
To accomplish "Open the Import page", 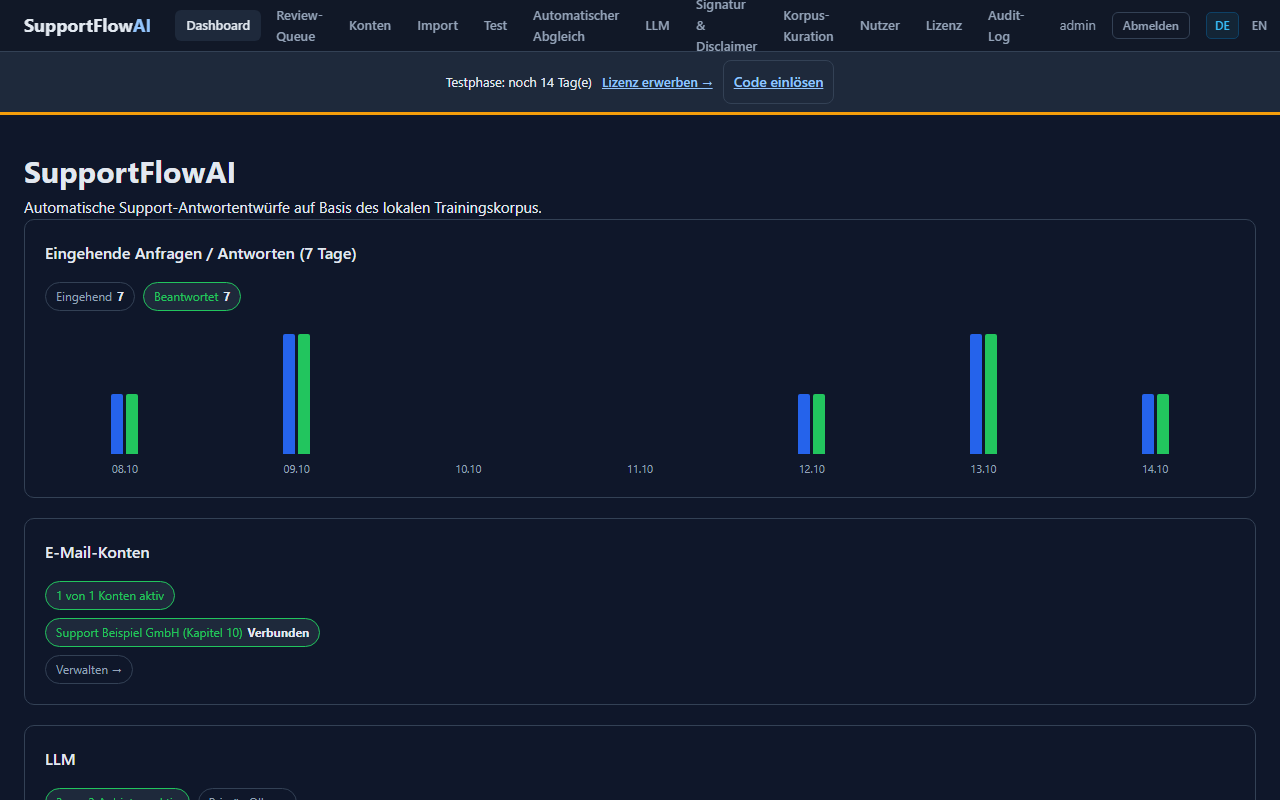I will pyautogui.click(x=438, y=25).
